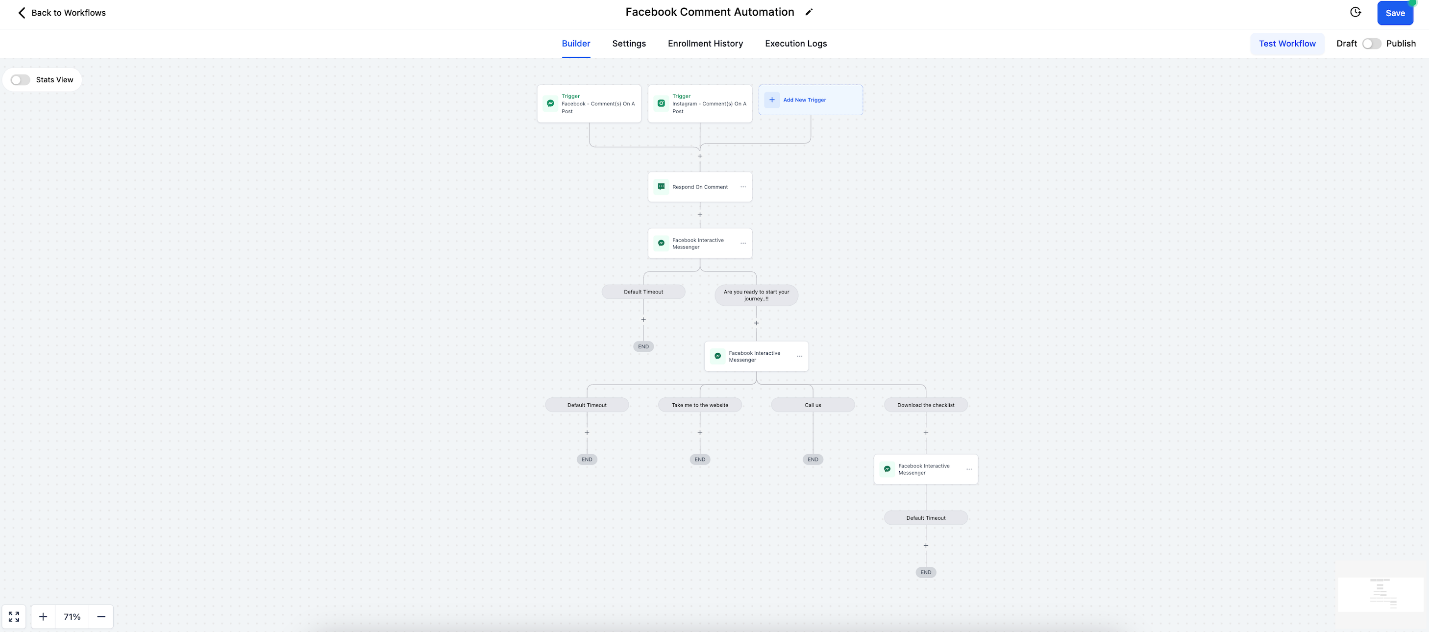Open the Instagram - Comment(s) On A Post trigger
Viewport: 1429px width, 632px height.
click(x=700, y=104)
